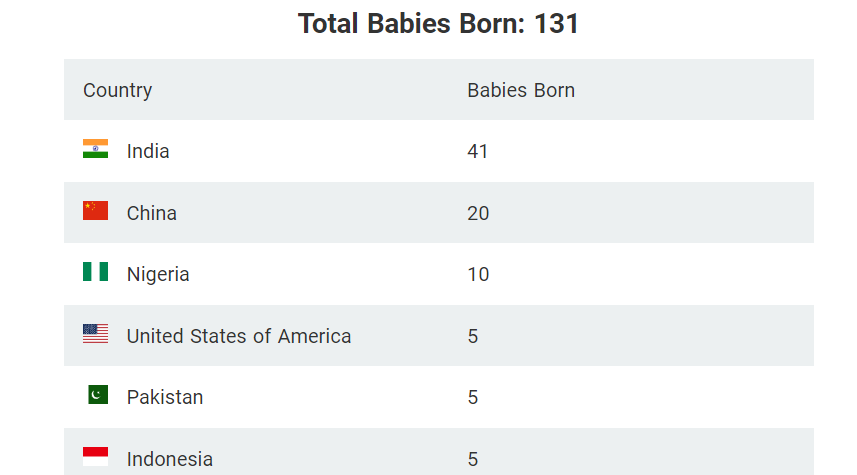The height and width of the screenshot is (475, 857).
Task: Click the India flag icon
Action: coord(95,149)
